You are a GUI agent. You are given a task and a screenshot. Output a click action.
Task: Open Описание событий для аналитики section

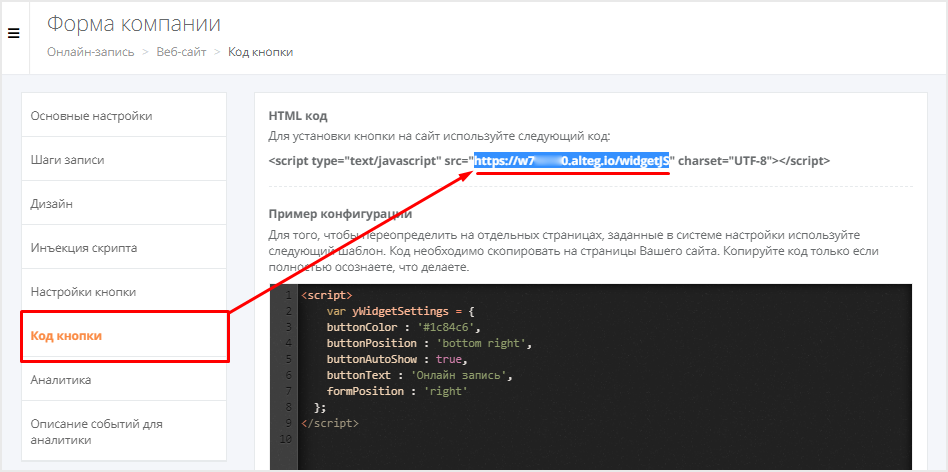[x=124, y=432]
